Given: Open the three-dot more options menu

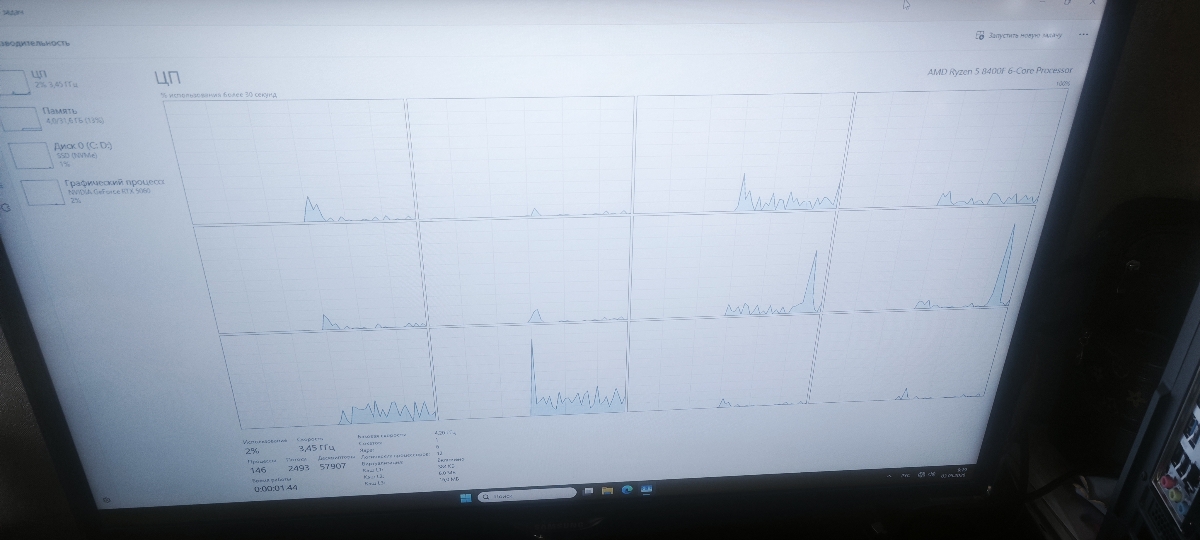Looking at the screenshot, I should tap(1083, 34).
